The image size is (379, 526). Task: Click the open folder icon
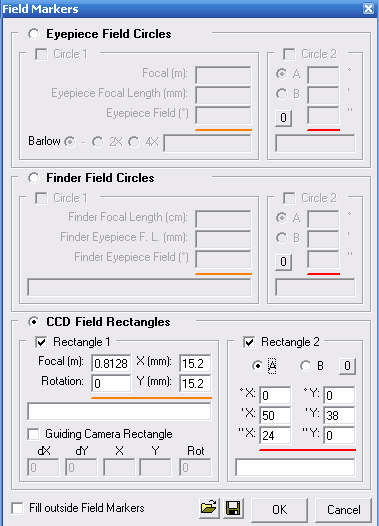209,509
